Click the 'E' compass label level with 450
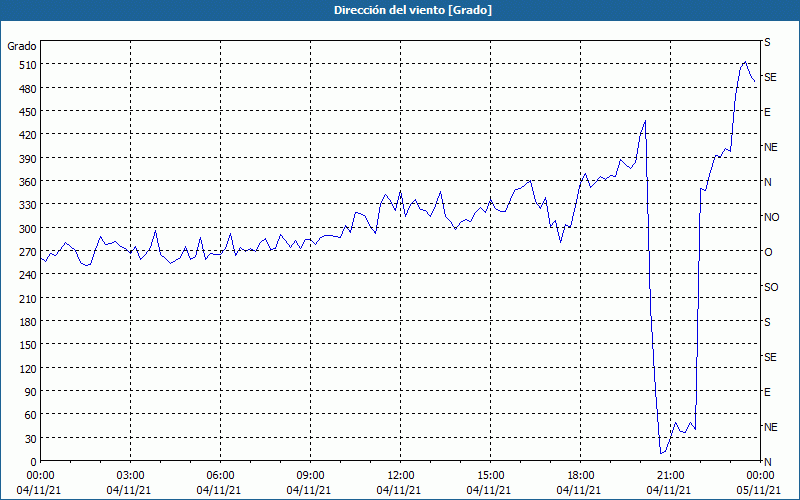800x500 pixels. pos(767,112)
